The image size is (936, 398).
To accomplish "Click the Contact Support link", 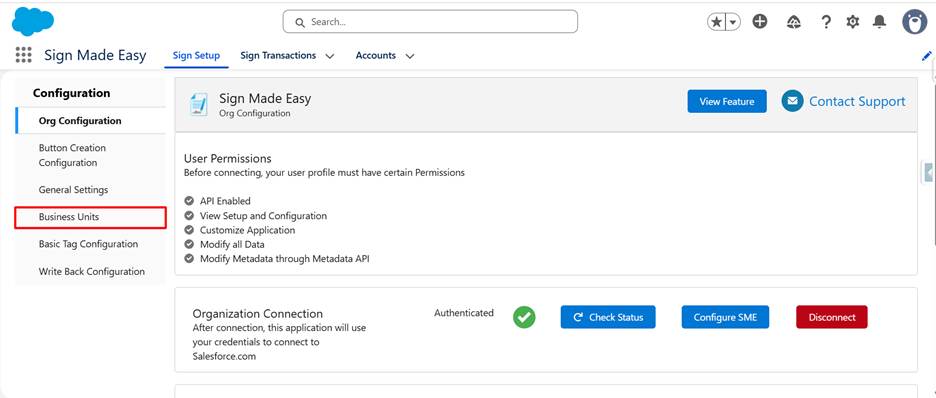I will pos(857,101).
